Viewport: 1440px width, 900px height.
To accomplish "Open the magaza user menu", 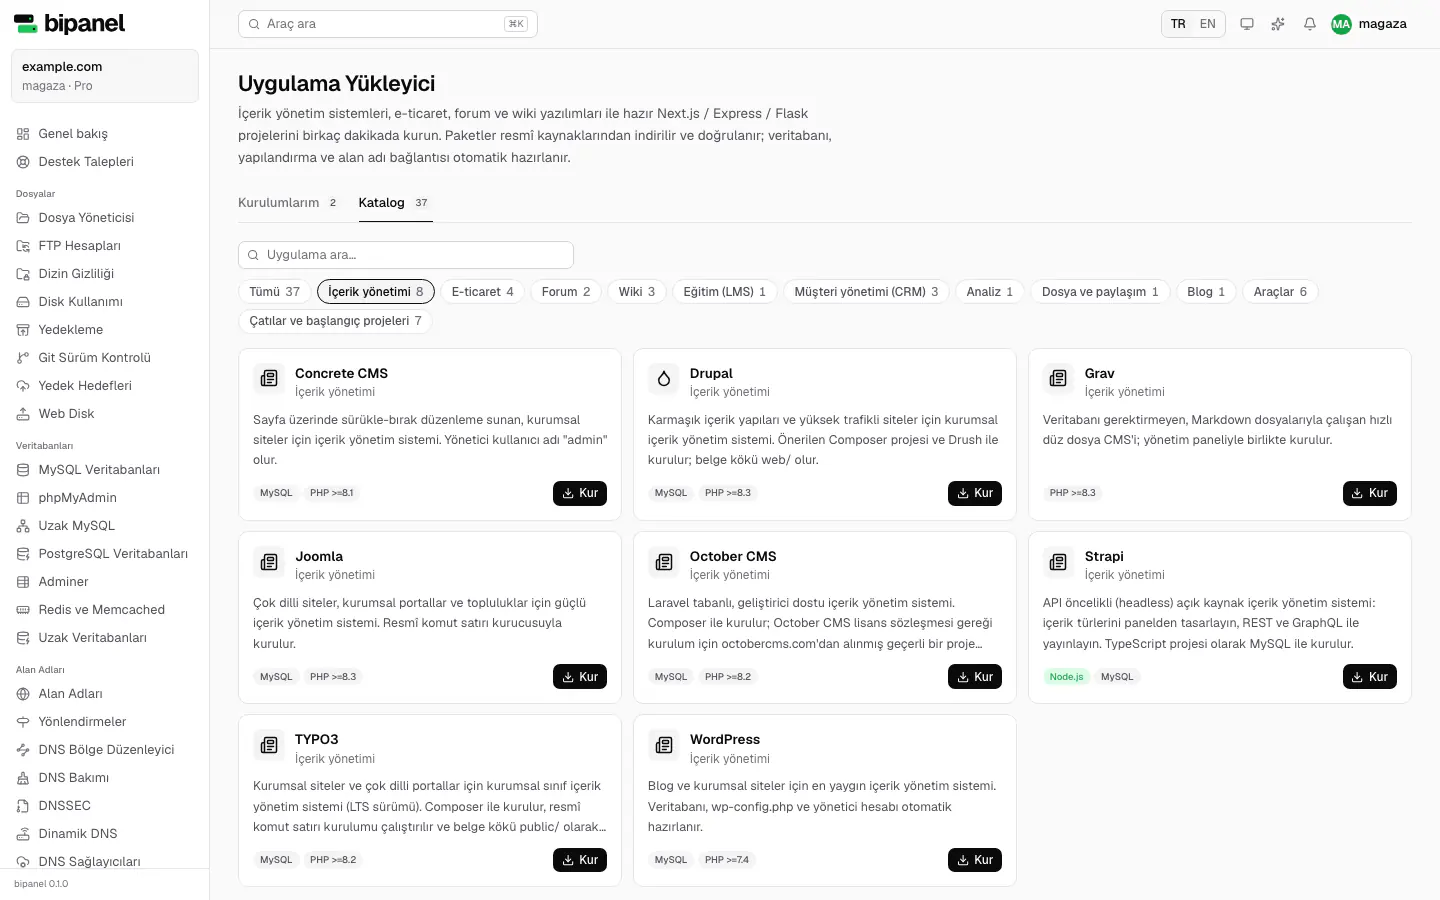I will 1369,24.
